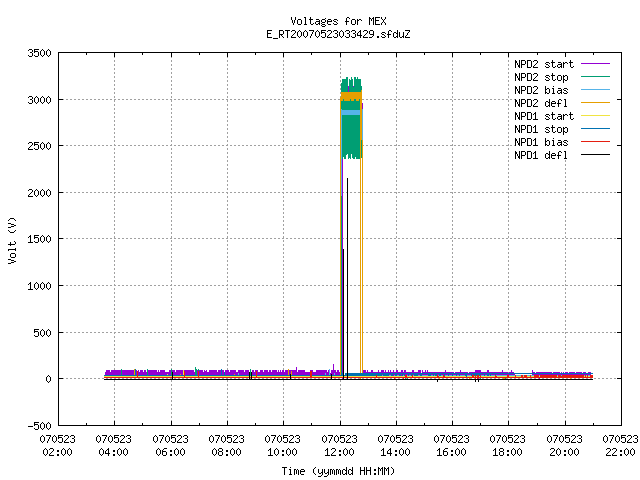Viewport: 640px width, 480px height.
Task: Click the x-axis label 070523 10:00
Action: click(x=282, y=446)
